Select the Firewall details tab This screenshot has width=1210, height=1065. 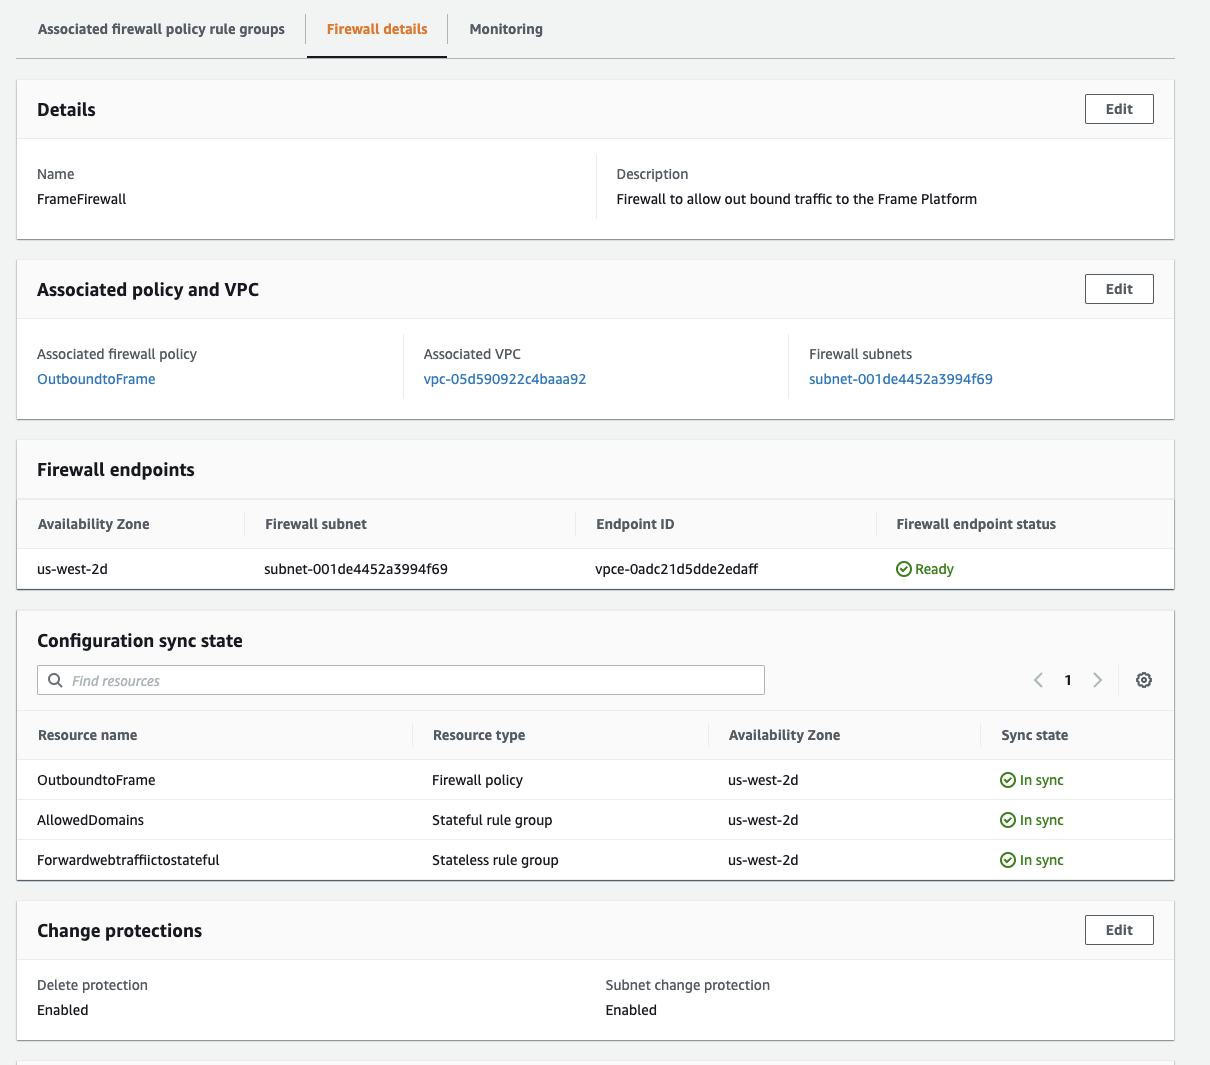[377, 29]
